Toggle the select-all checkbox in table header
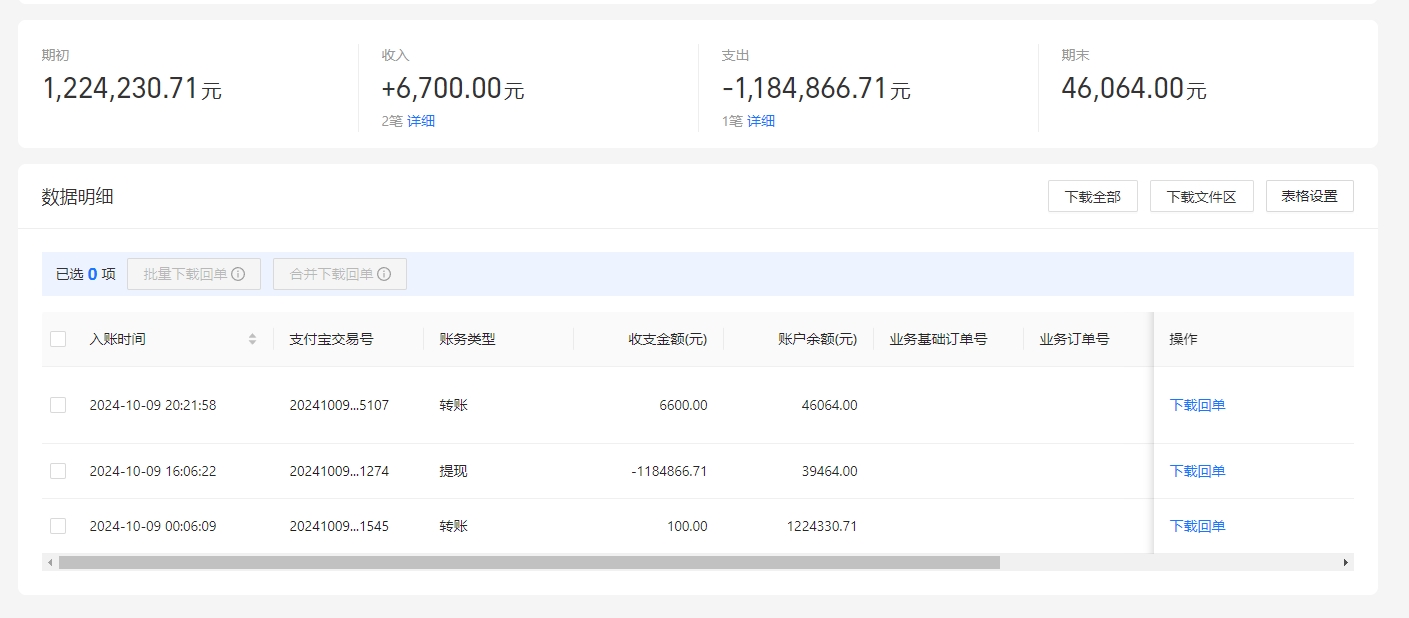The height and width of the screenshot is (618, 1409). coord(58,339)
